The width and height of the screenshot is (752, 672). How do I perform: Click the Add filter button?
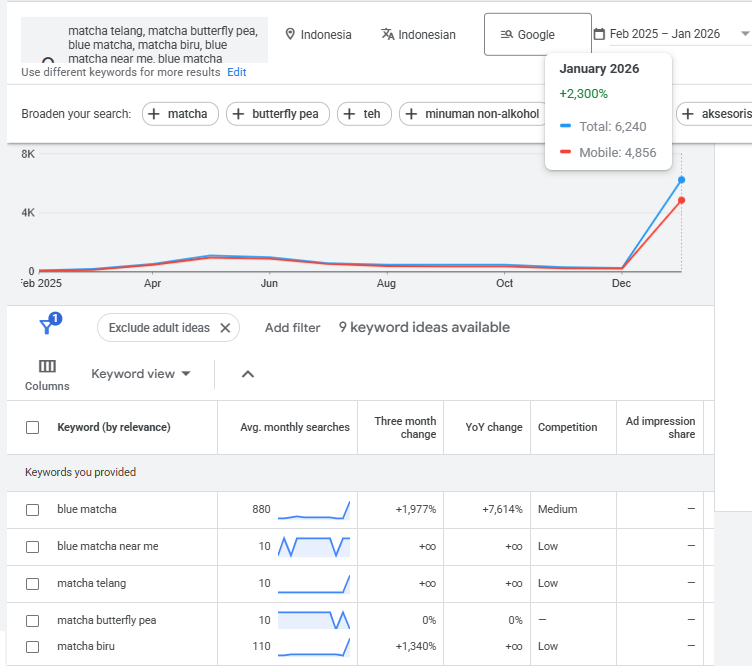point(292,328)
